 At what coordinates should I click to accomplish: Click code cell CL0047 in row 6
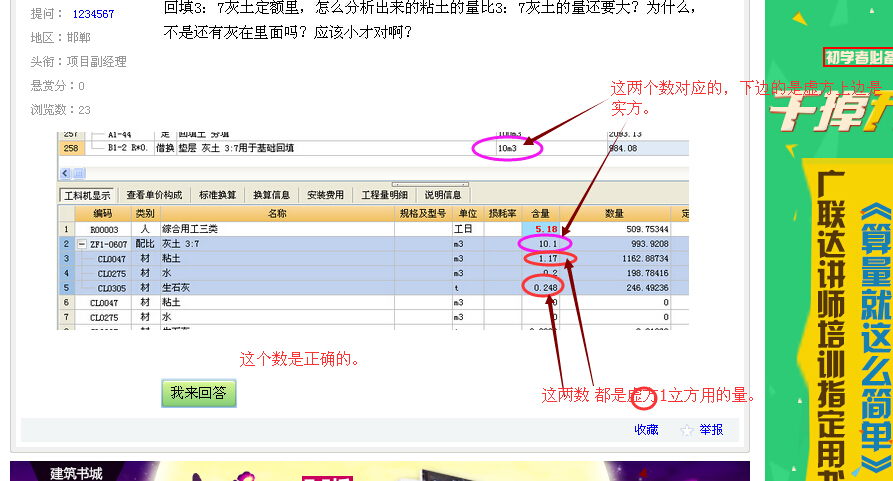click(103, 303)
